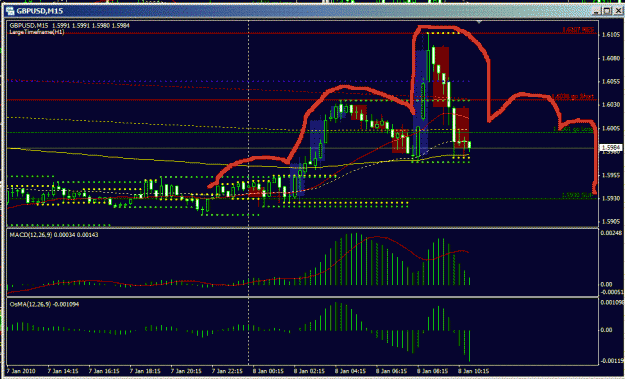Viewport: 625px width, 379px height.
Task: Click the current price tag 1.5984
Action: click(x=611, y=148)
